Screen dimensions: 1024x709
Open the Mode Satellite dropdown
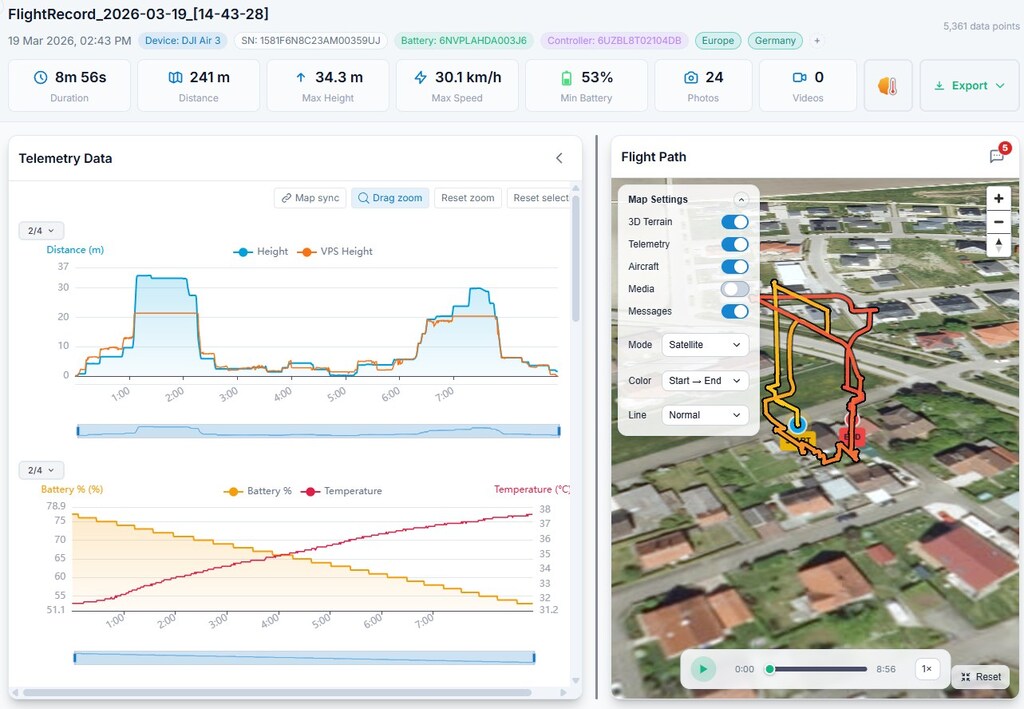pyautogui.click(x=705, y=345)
